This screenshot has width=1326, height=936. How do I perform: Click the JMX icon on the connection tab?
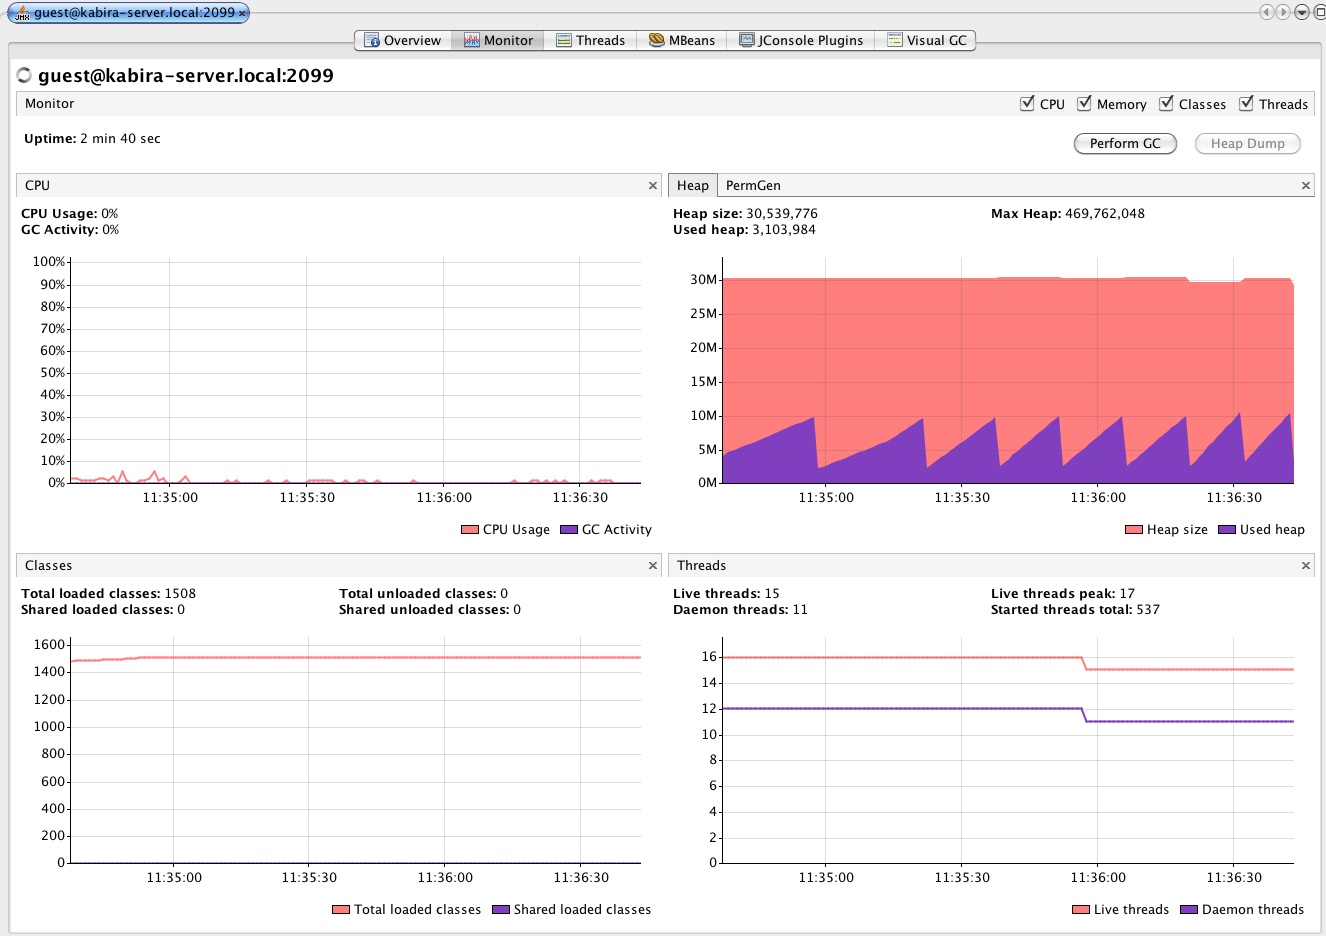[21, 13]
